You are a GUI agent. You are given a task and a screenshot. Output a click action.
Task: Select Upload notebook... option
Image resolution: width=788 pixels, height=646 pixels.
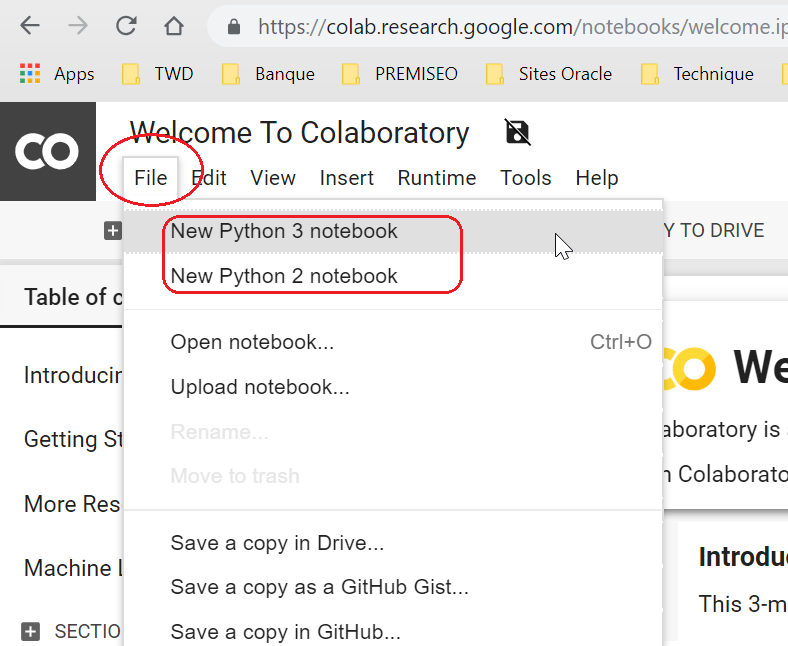[260, 387]
